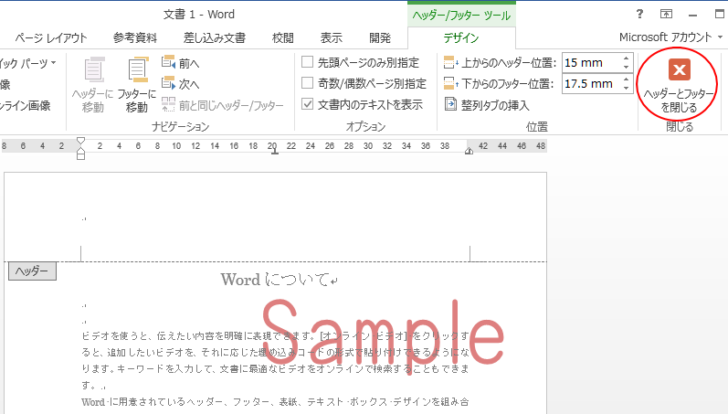Image resolution: width=728 pixels, height=414 pixels.
Task: Click the ヘッダー/フッター ツール contextual label
Action: point(462,15)
